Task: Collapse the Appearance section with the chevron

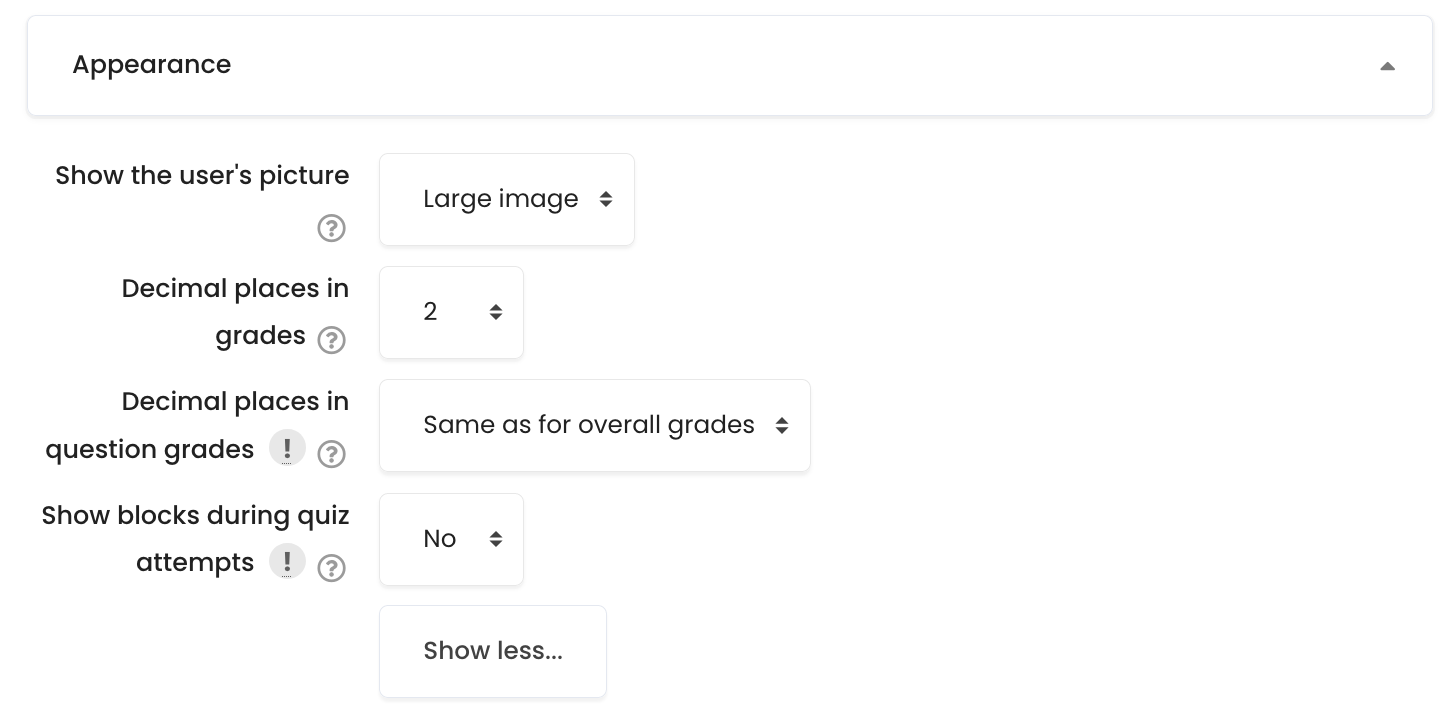Action: coord(1388,65)
